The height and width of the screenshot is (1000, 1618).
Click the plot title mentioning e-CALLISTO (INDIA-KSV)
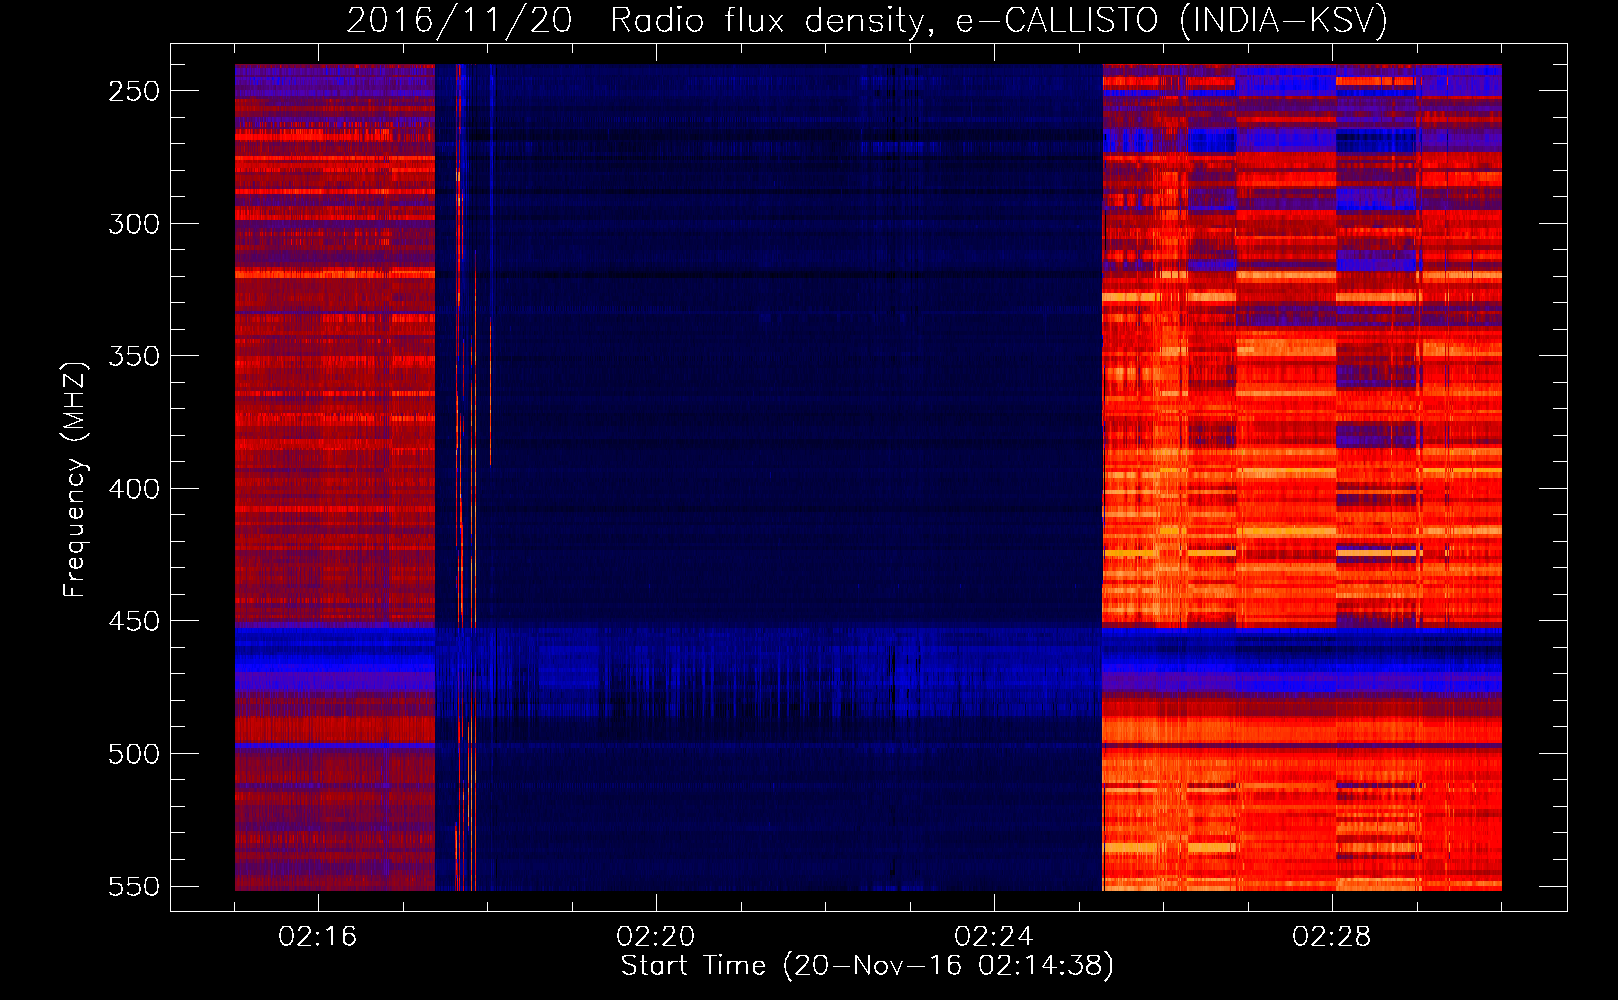pyautogui.click(x=867, y=20)
